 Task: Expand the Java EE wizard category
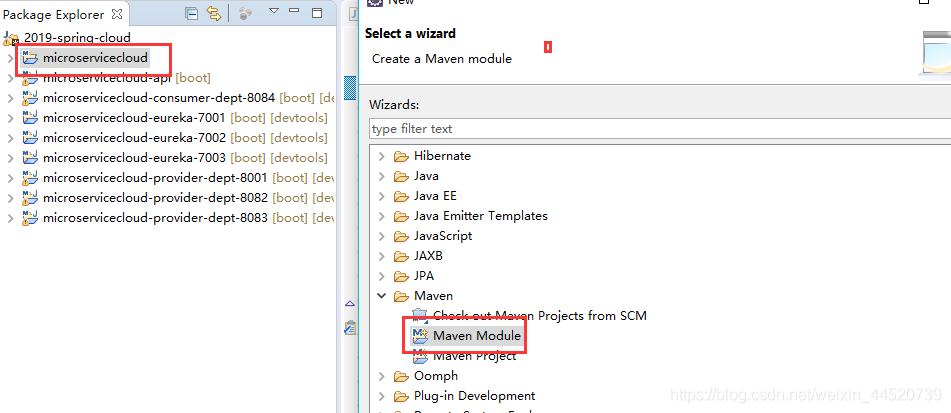381,196
